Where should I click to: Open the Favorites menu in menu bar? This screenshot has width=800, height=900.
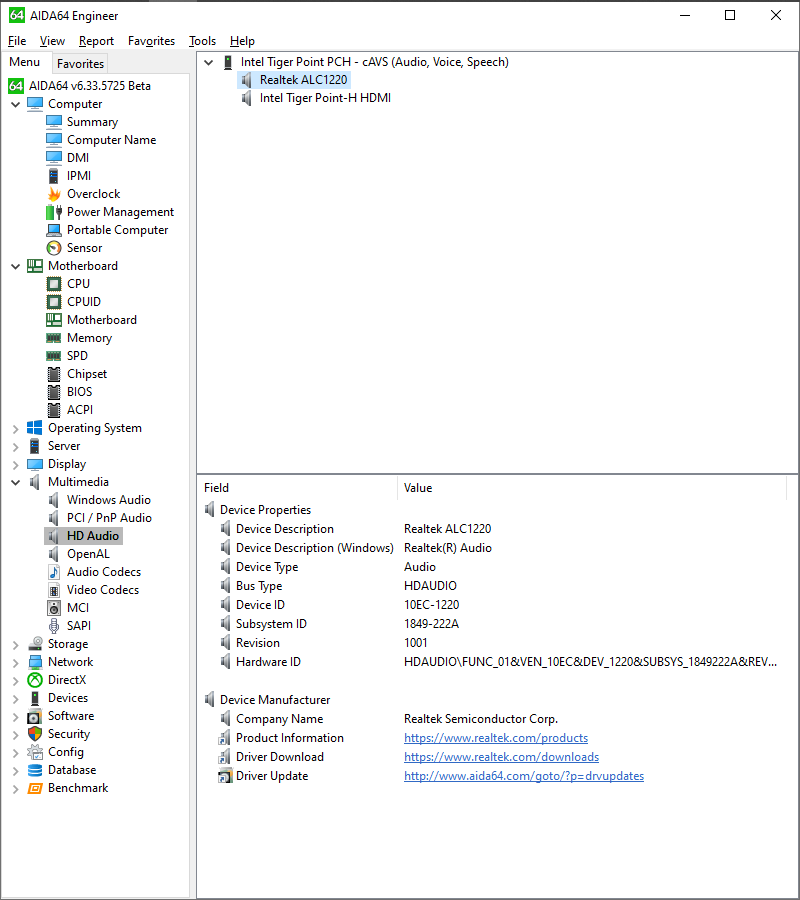(x=152, y=41)
